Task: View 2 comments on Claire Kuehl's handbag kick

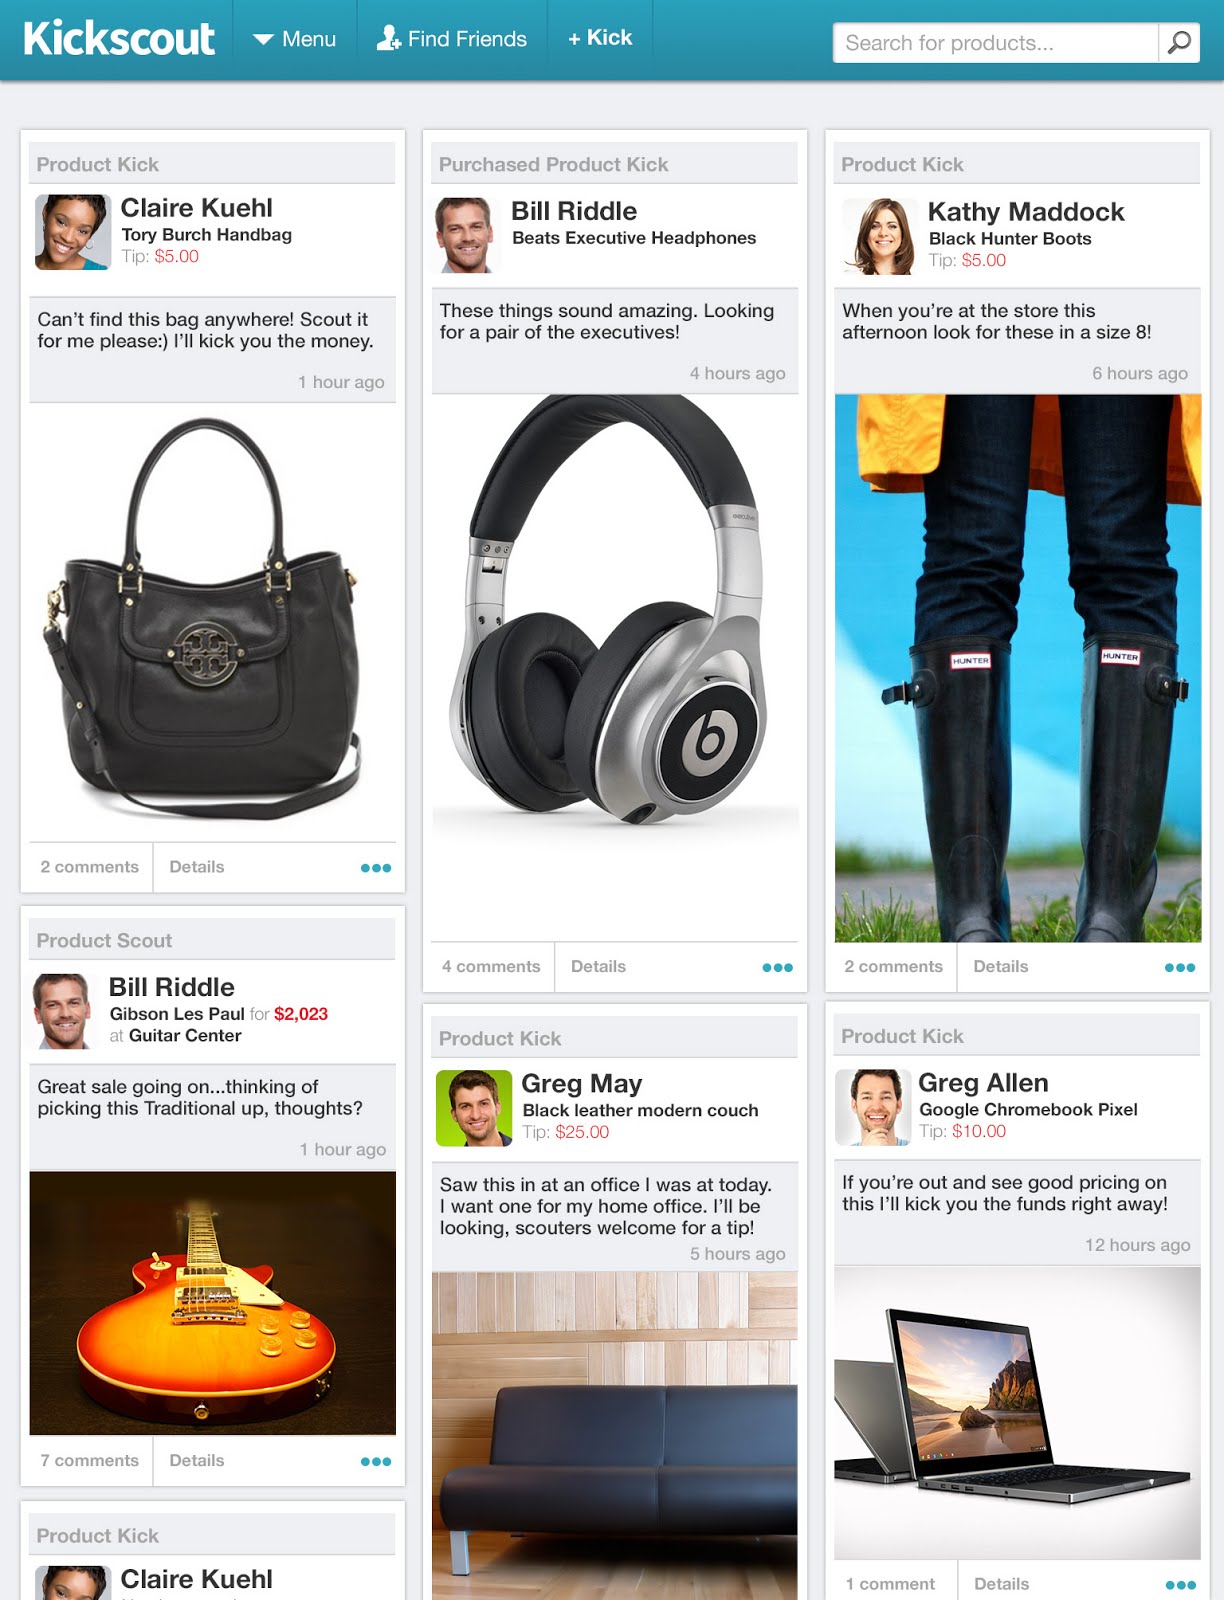Action: point(90,867)
